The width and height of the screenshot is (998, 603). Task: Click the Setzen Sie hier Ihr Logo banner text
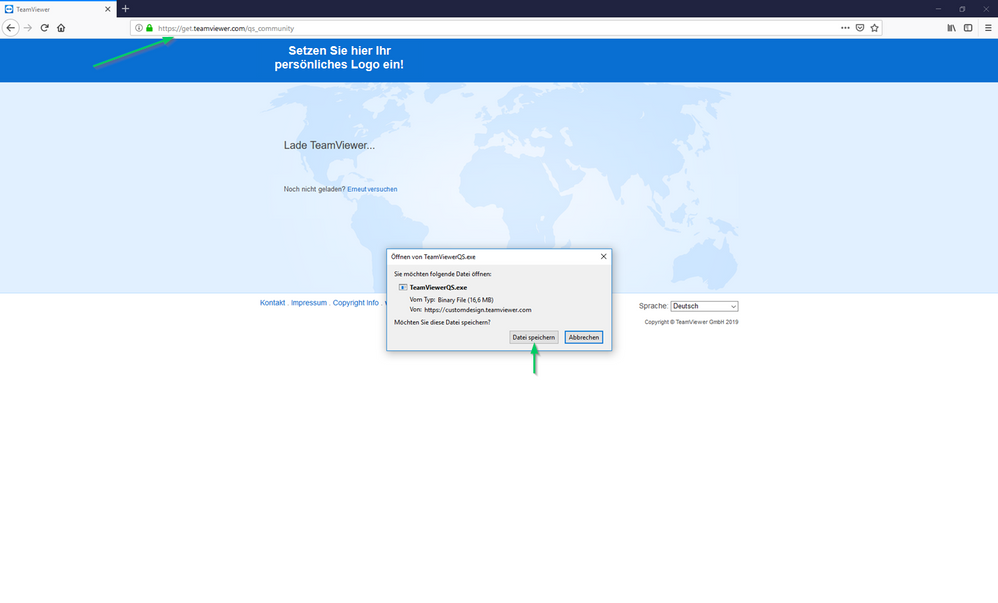coord(339,58)
